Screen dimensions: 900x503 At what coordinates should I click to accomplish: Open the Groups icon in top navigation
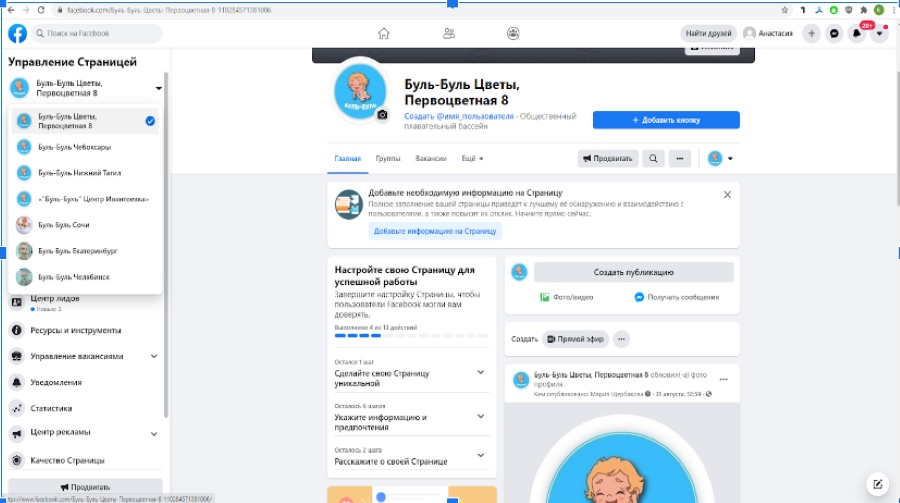(513, 33)
